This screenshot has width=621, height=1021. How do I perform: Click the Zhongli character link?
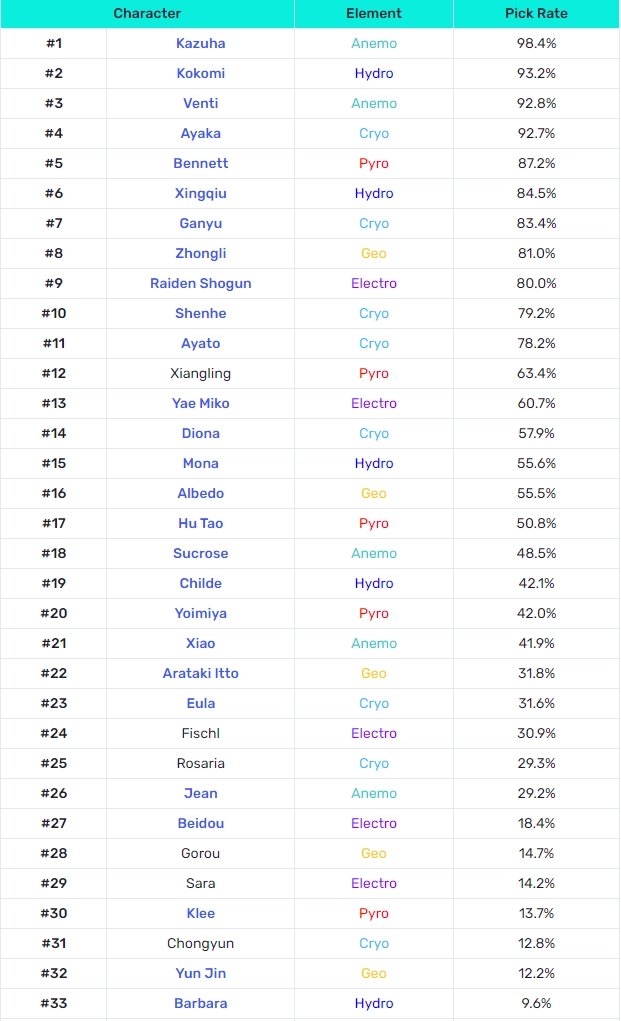200,253
